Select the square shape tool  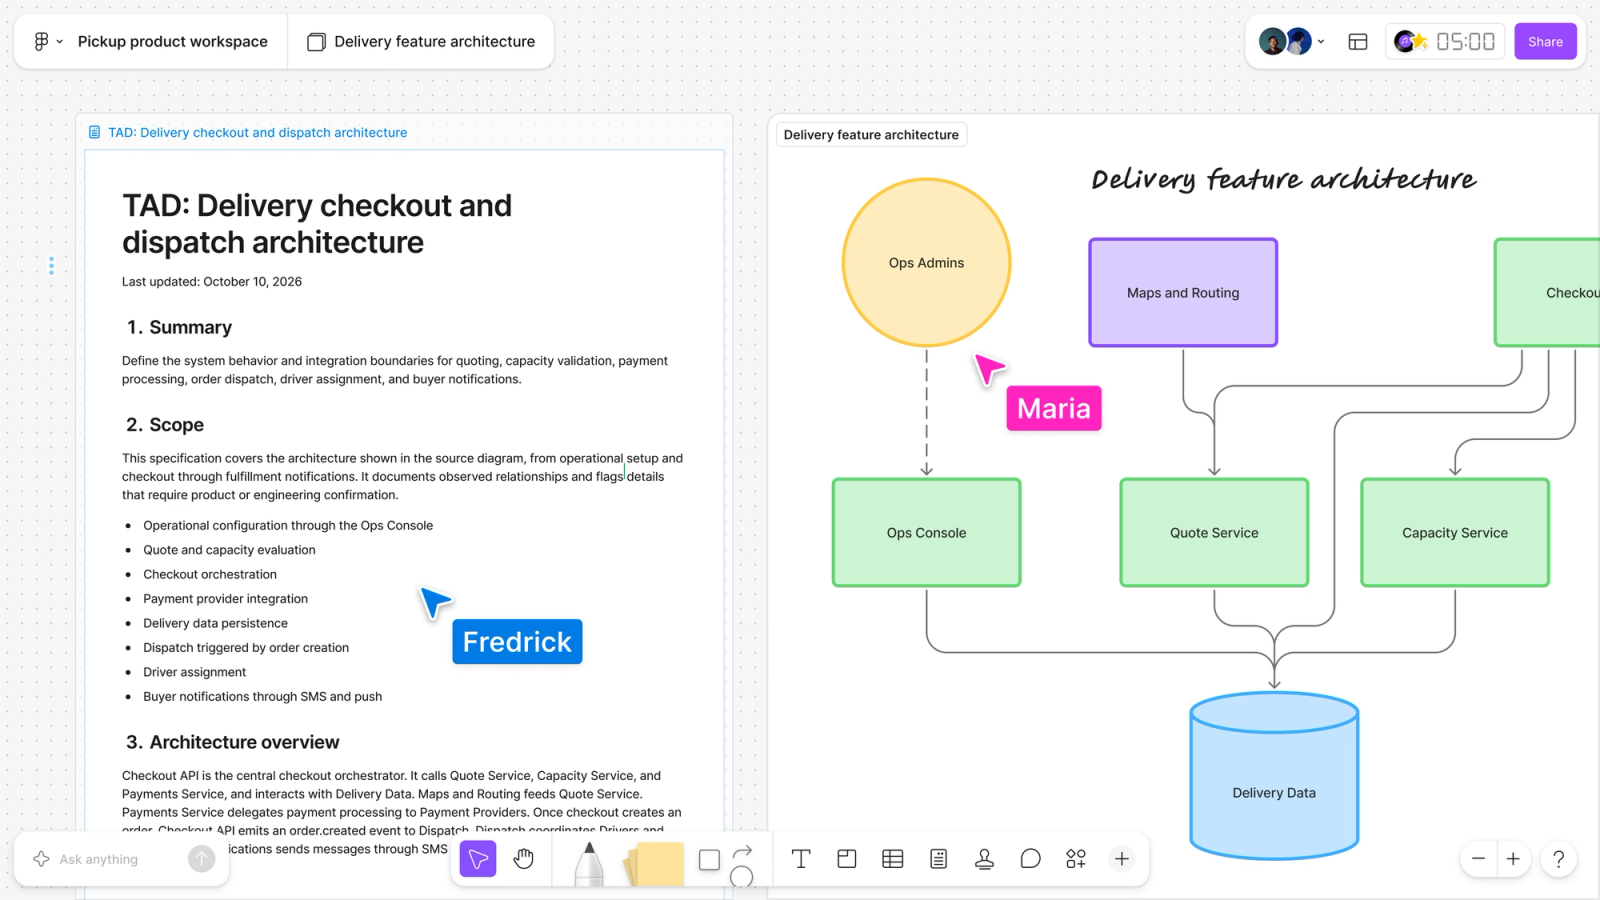click(709, 860)
